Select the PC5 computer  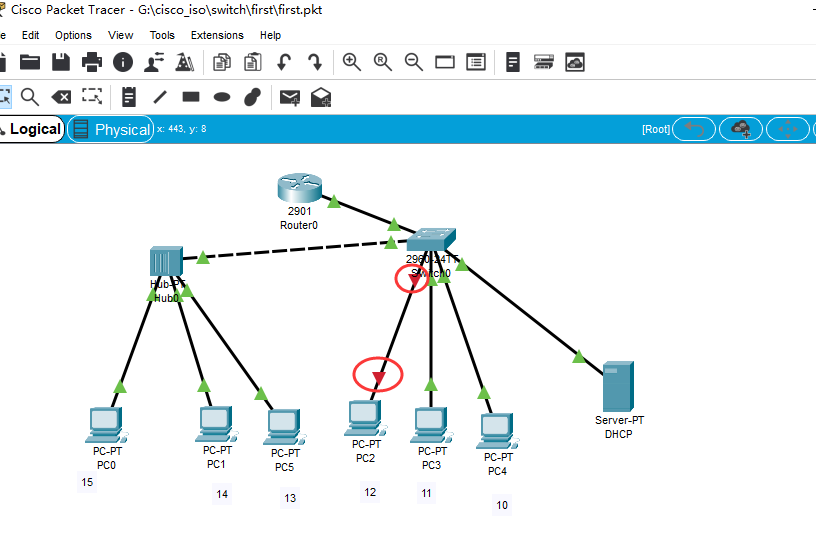click(285, 428)
